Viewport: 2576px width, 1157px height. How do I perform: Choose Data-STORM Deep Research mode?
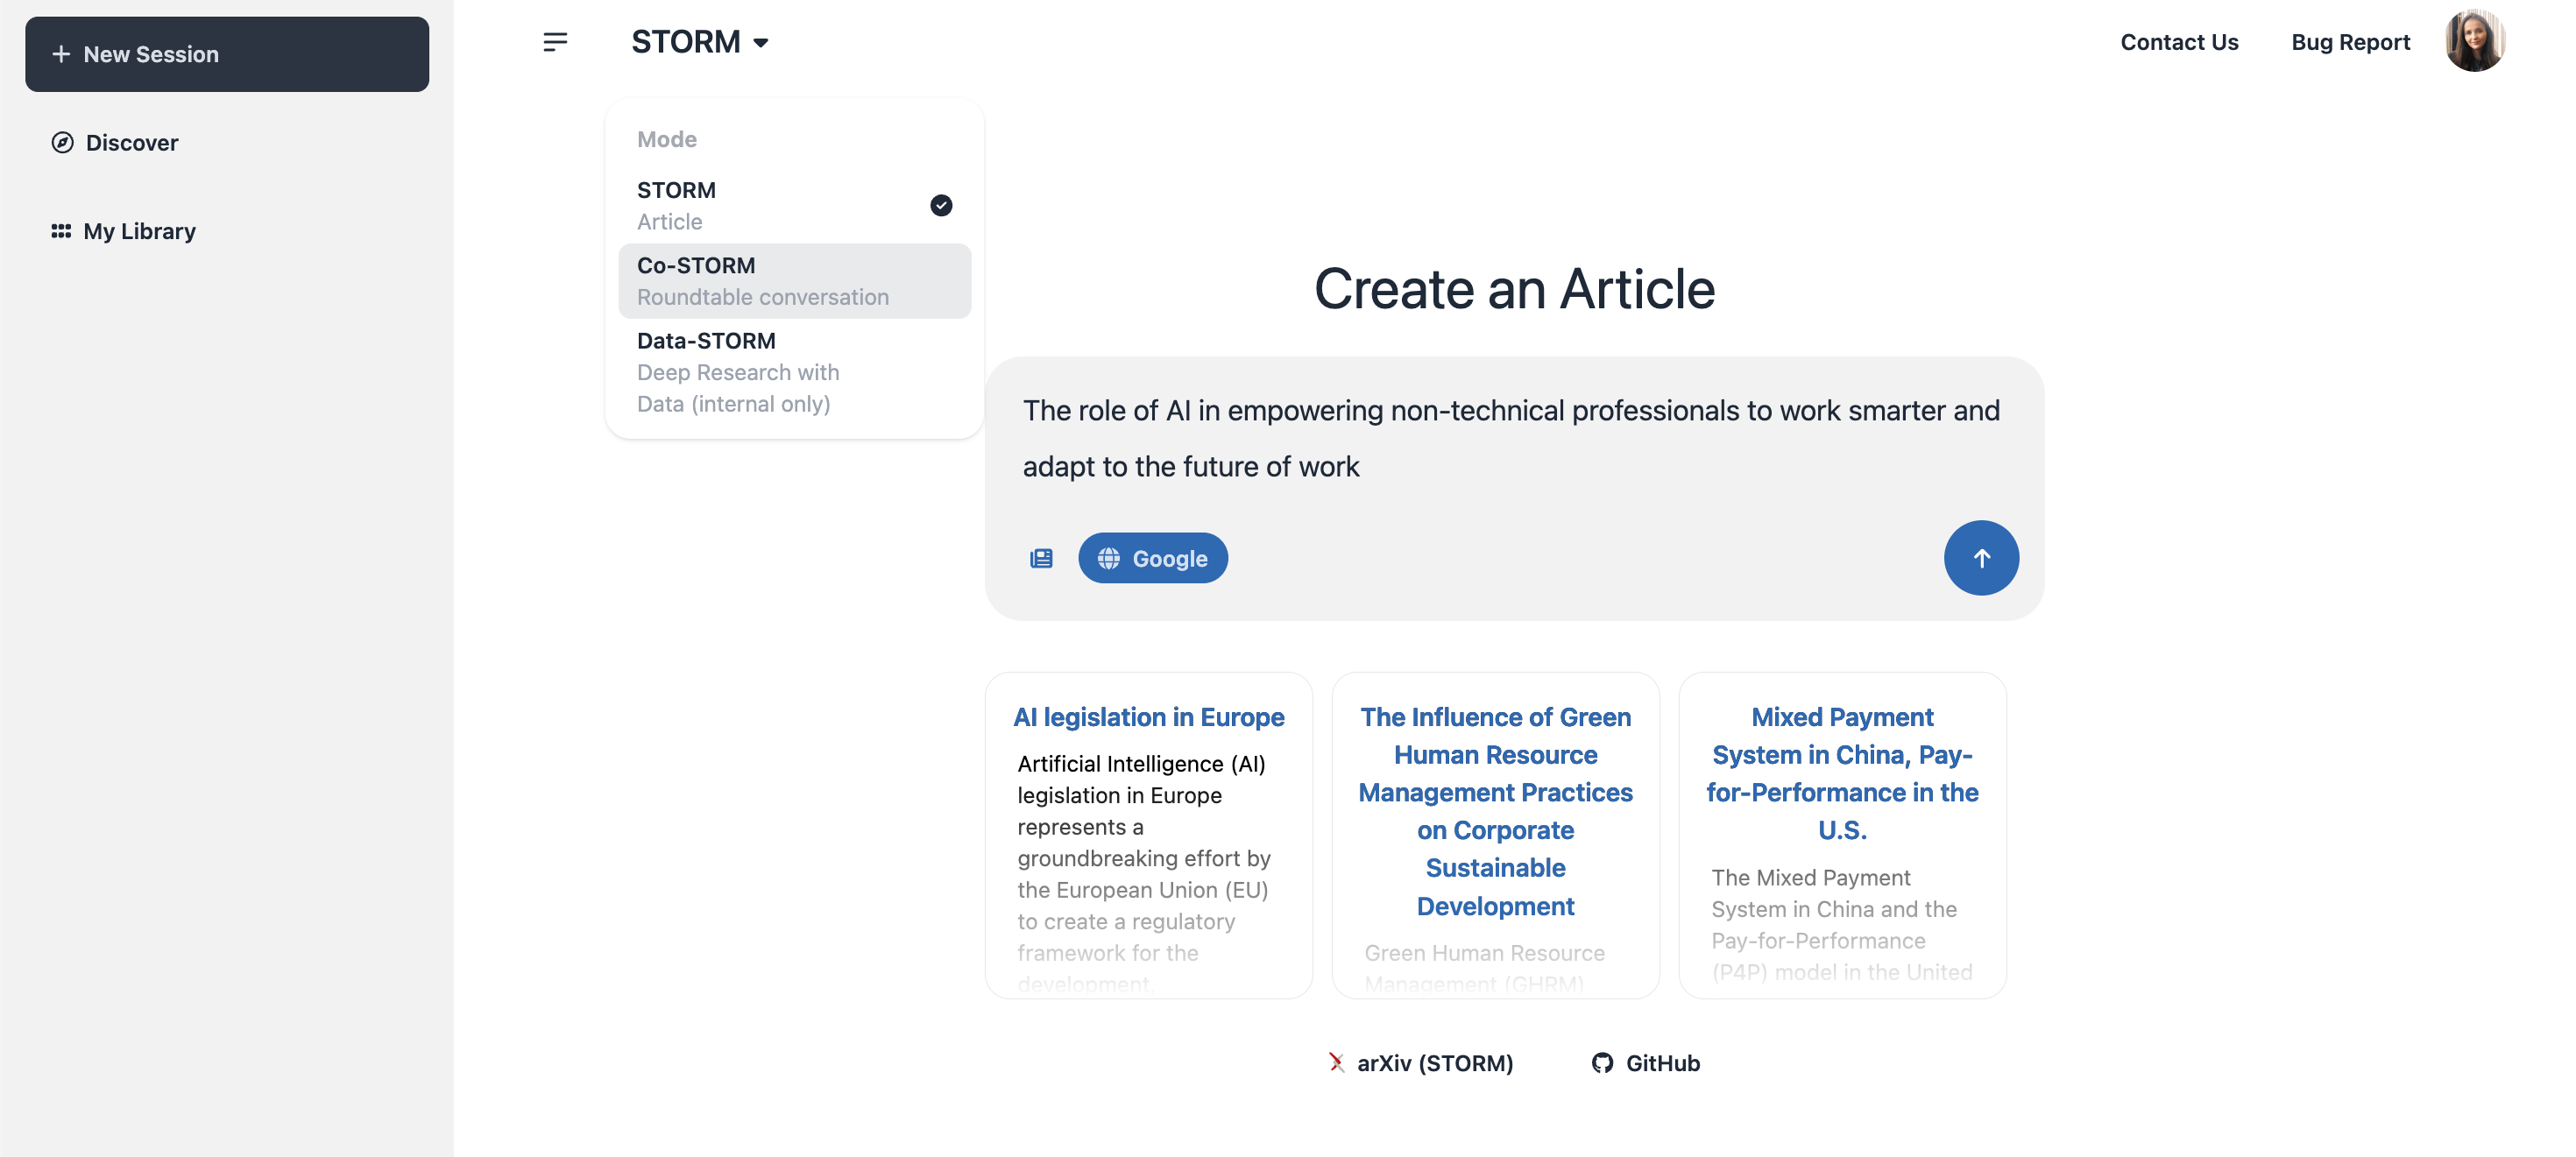coord(794,372)
